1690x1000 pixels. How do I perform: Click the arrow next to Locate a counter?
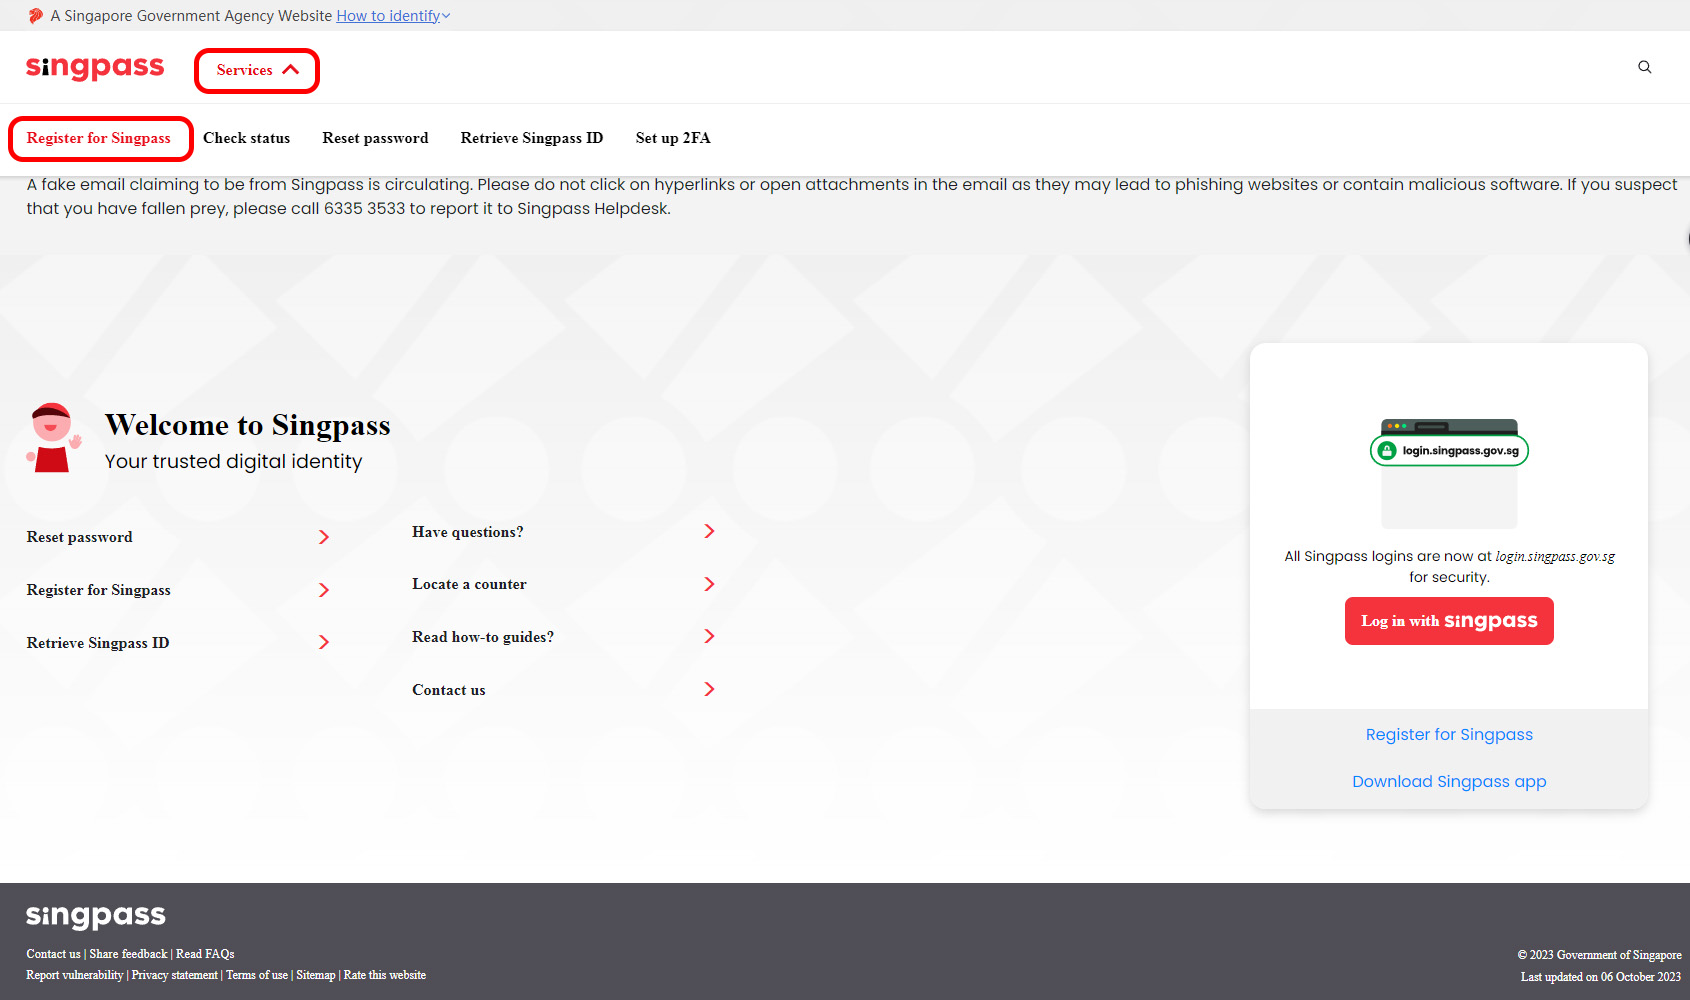(x=709, y=584)
